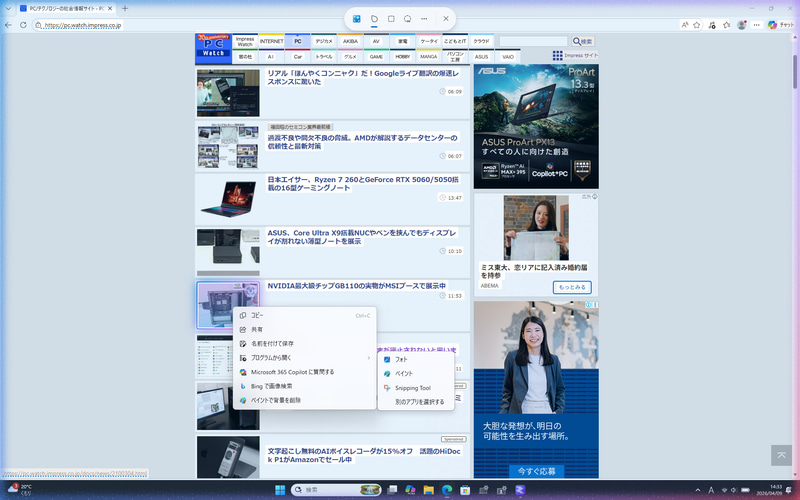Image resolution: width=800 pixels, height=500 pixels.
Task: Click the Windows taskbar search box
Action: 336,490
